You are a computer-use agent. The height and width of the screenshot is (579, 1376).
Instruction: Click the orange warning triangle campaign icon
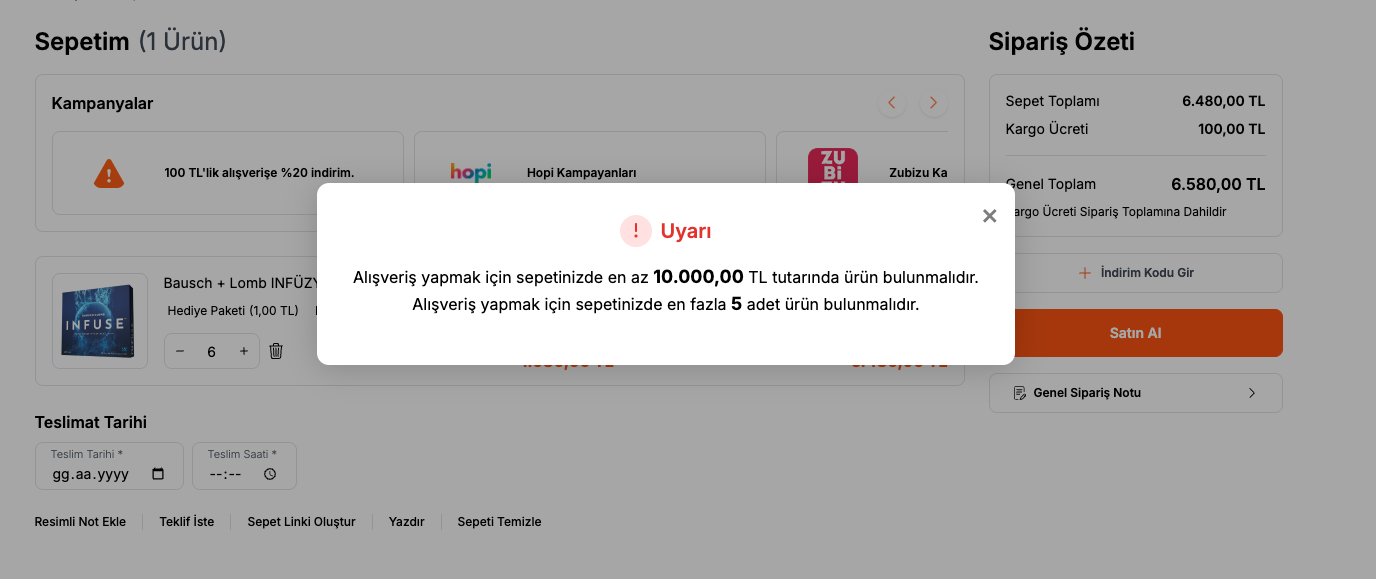pos(109,173)
